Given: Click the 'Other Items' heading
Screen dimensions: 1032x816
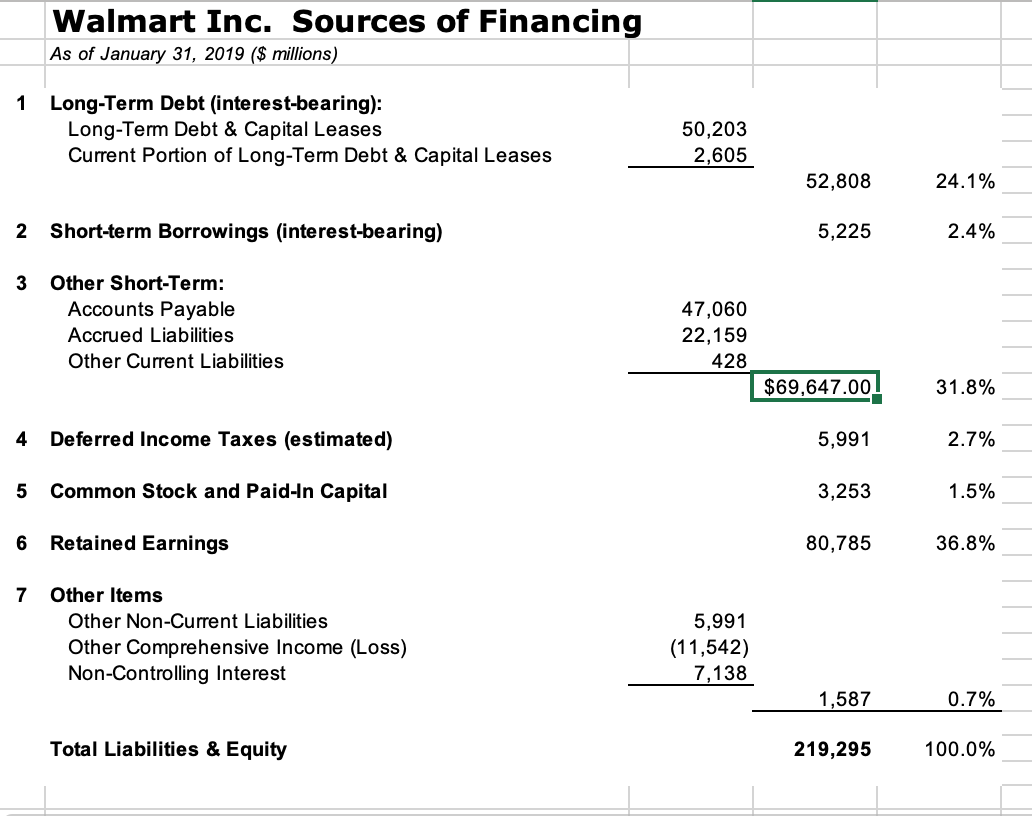Looking at the screenshot, I should click(106, 596).
